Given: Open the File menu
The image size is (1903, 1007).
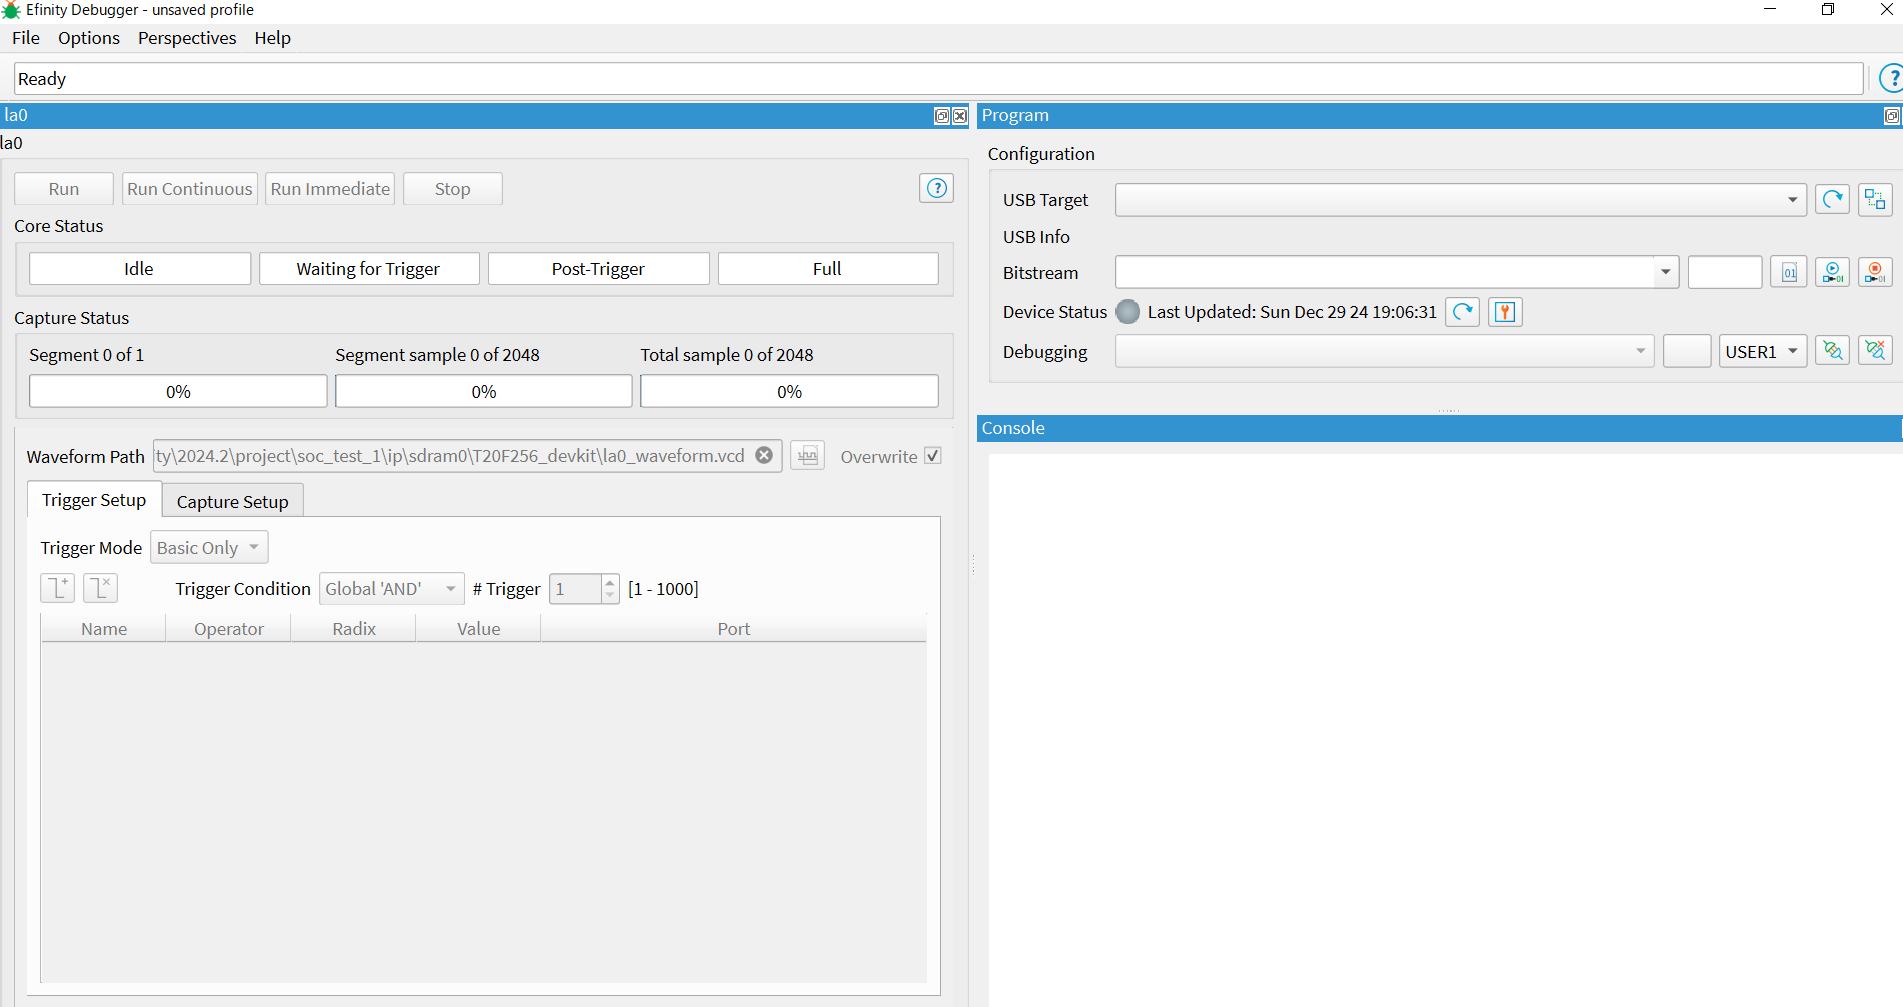Looking at the screenshot, I should [x=26, y=38].
